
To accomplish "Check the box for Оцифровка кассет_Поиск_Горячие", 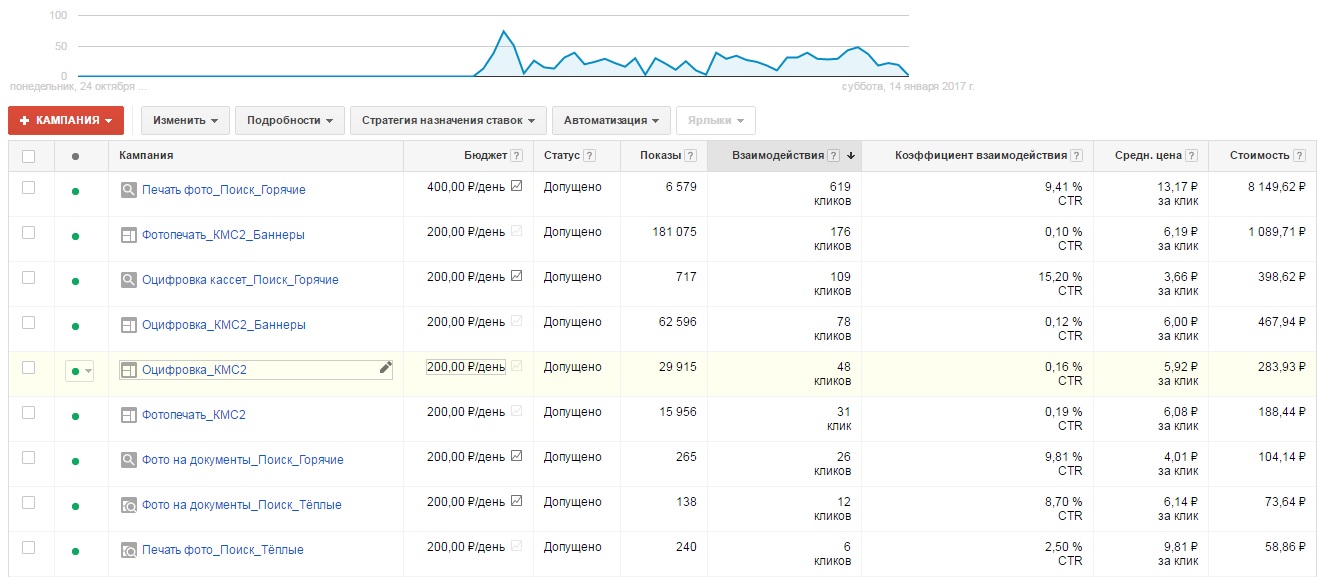I will (28, 277).
